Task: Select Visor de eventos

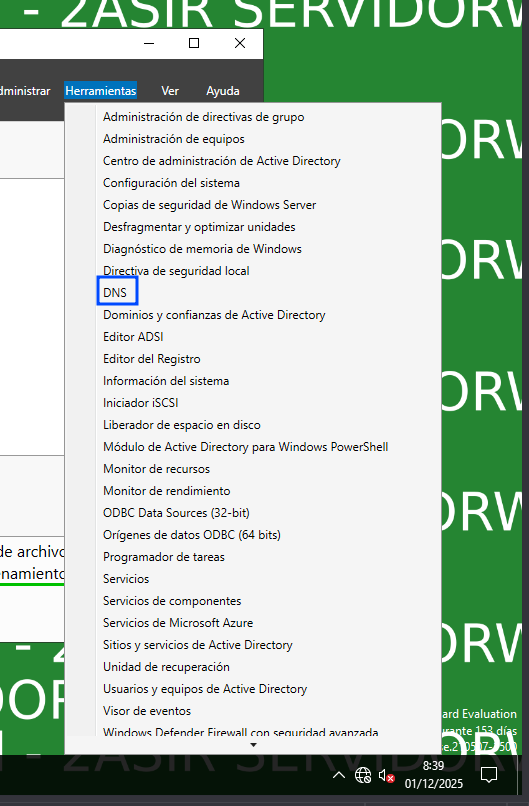Action: pos(147,711)
